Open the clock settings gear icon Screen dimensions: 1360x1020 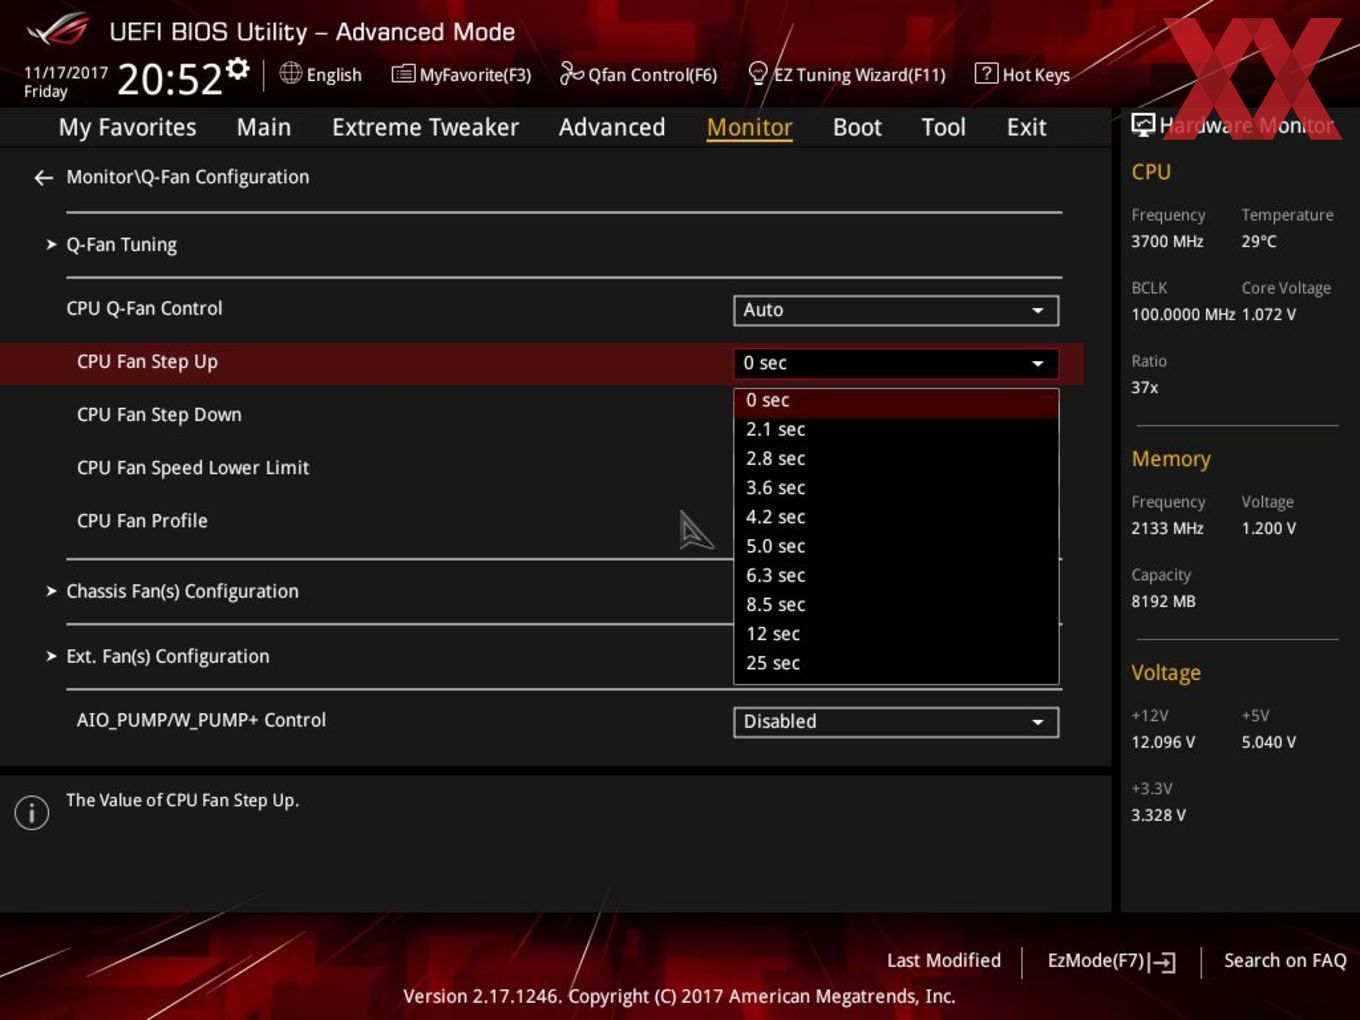[237, 68]
